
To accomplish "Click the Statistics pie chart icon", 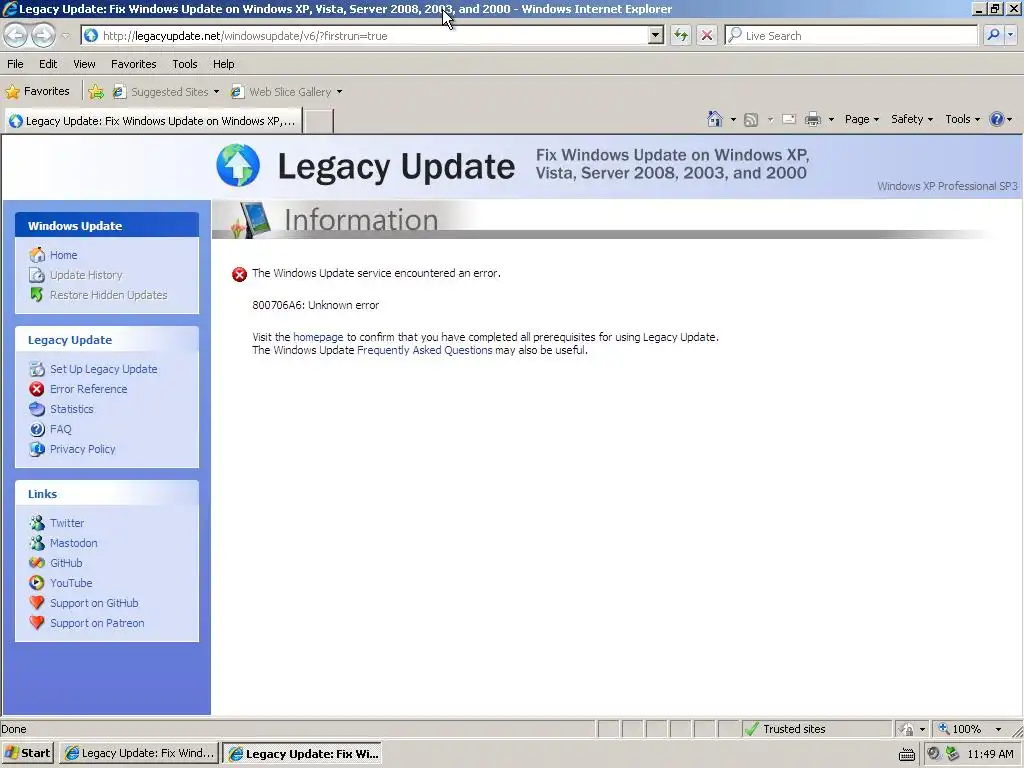I will click(37, 409).
